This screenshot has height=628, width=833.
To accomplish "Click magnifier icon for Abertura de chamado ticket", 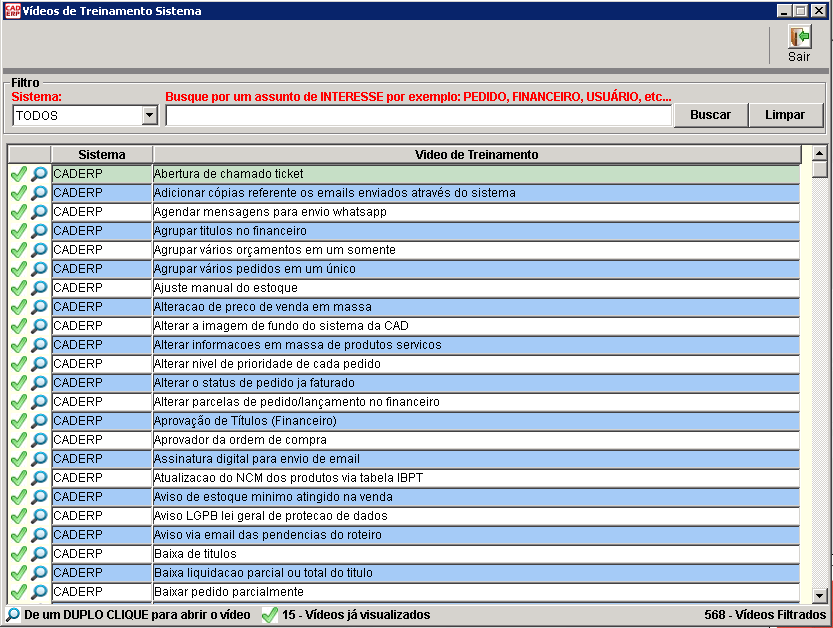I will pyautogui.click(x=39, y=174).
